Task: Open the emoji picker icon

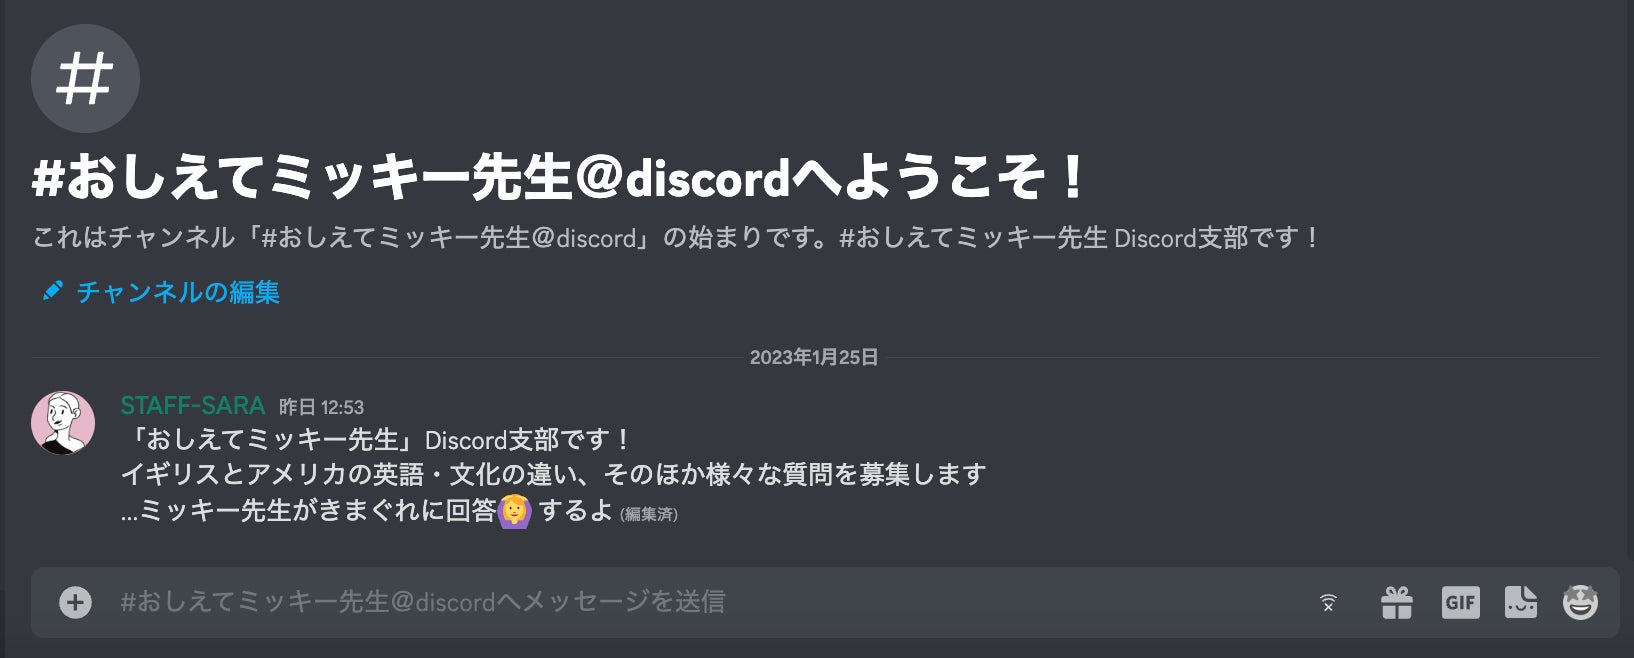Action: (x=1580, y=602)
